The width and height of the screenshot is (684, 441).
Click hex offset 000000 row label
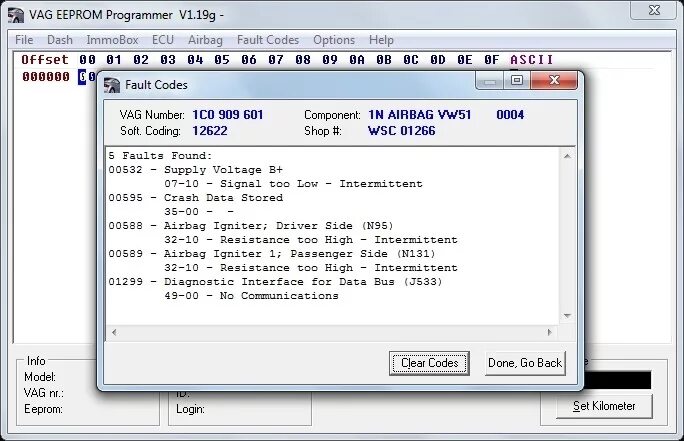pyautogui.click(x=46, y=77)
